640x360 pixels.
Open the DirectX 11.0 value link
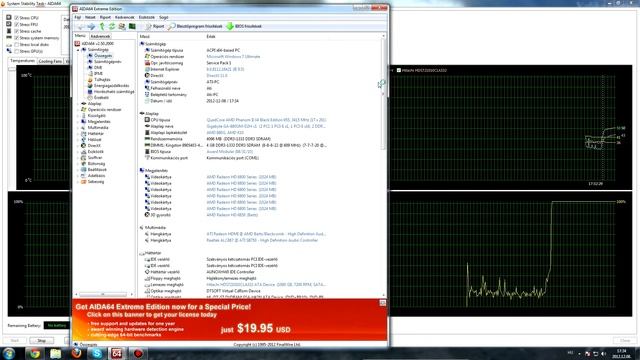217,76
